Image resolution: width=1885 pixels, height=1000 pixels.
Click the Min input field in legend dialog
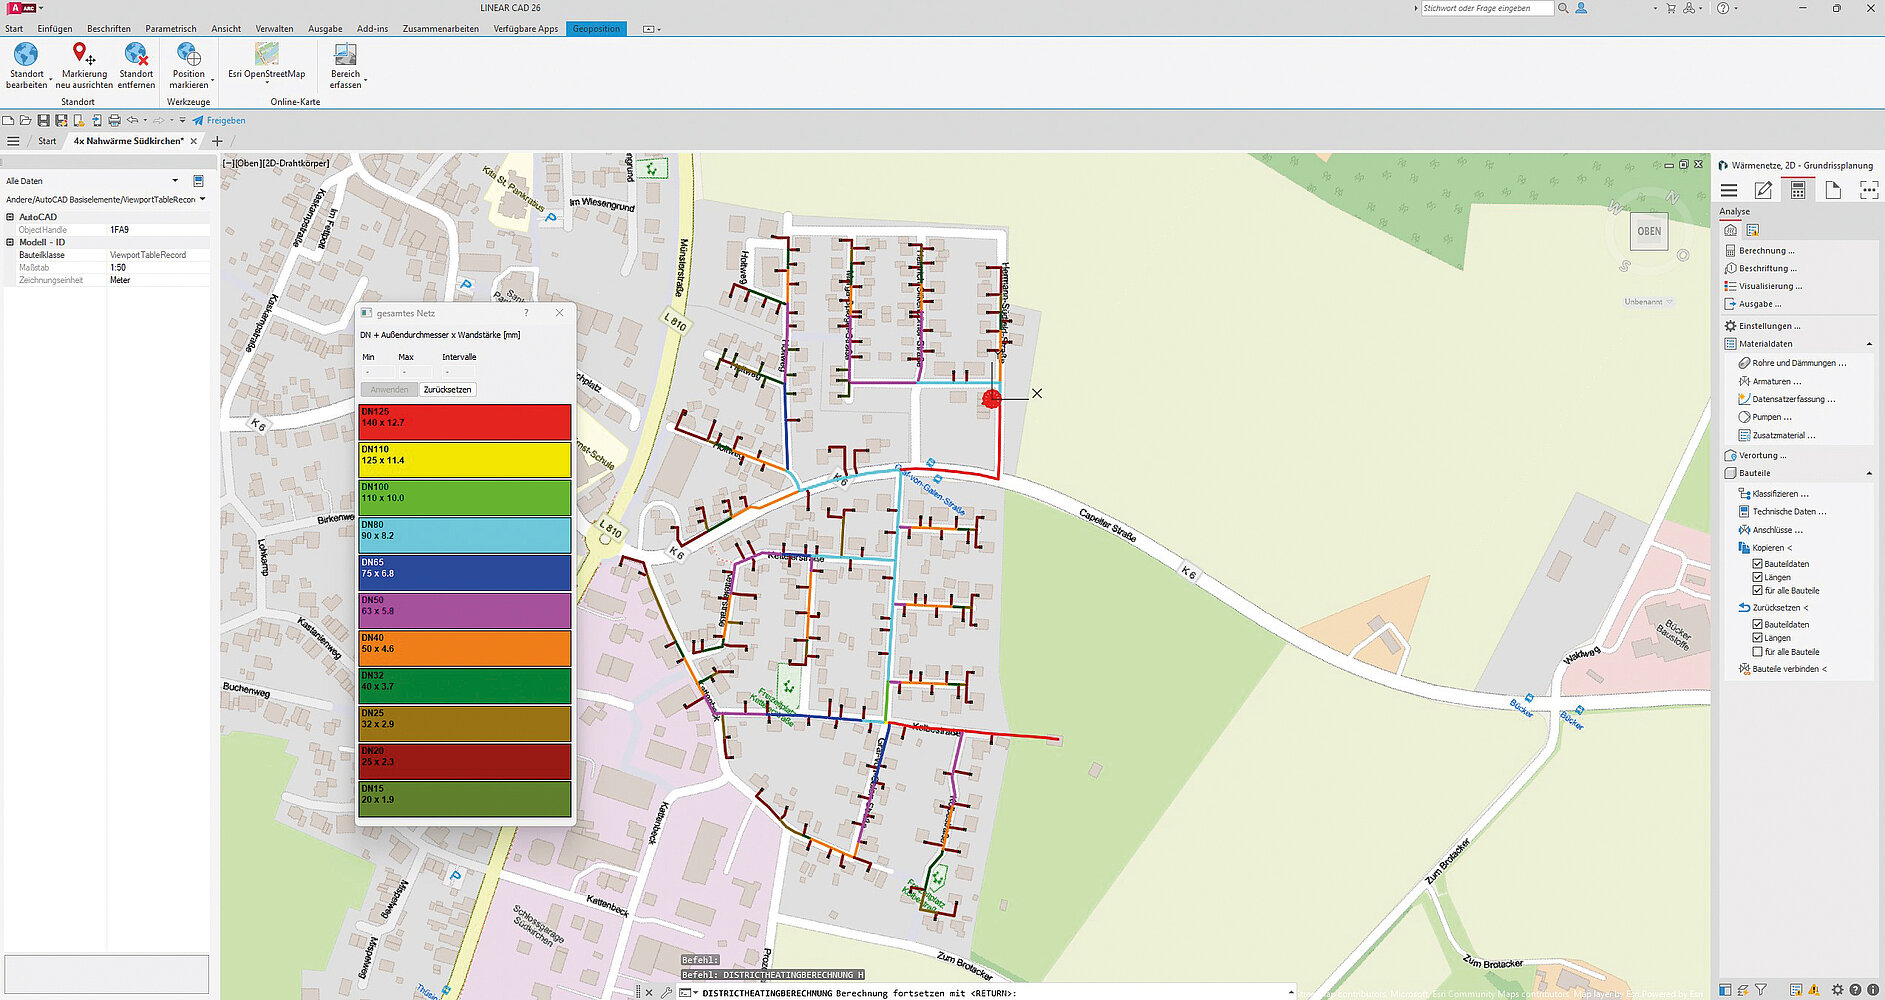376,372
